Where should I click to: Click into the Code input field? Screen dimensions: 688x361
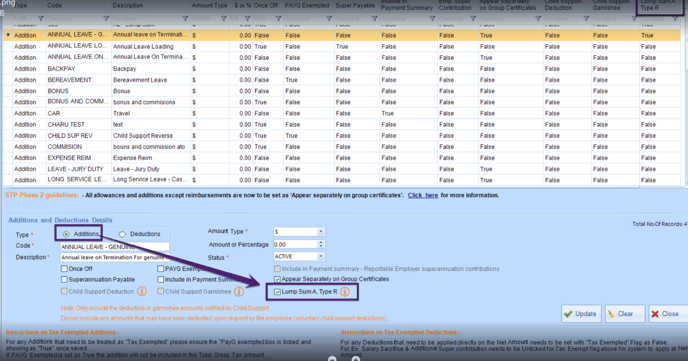115,247
